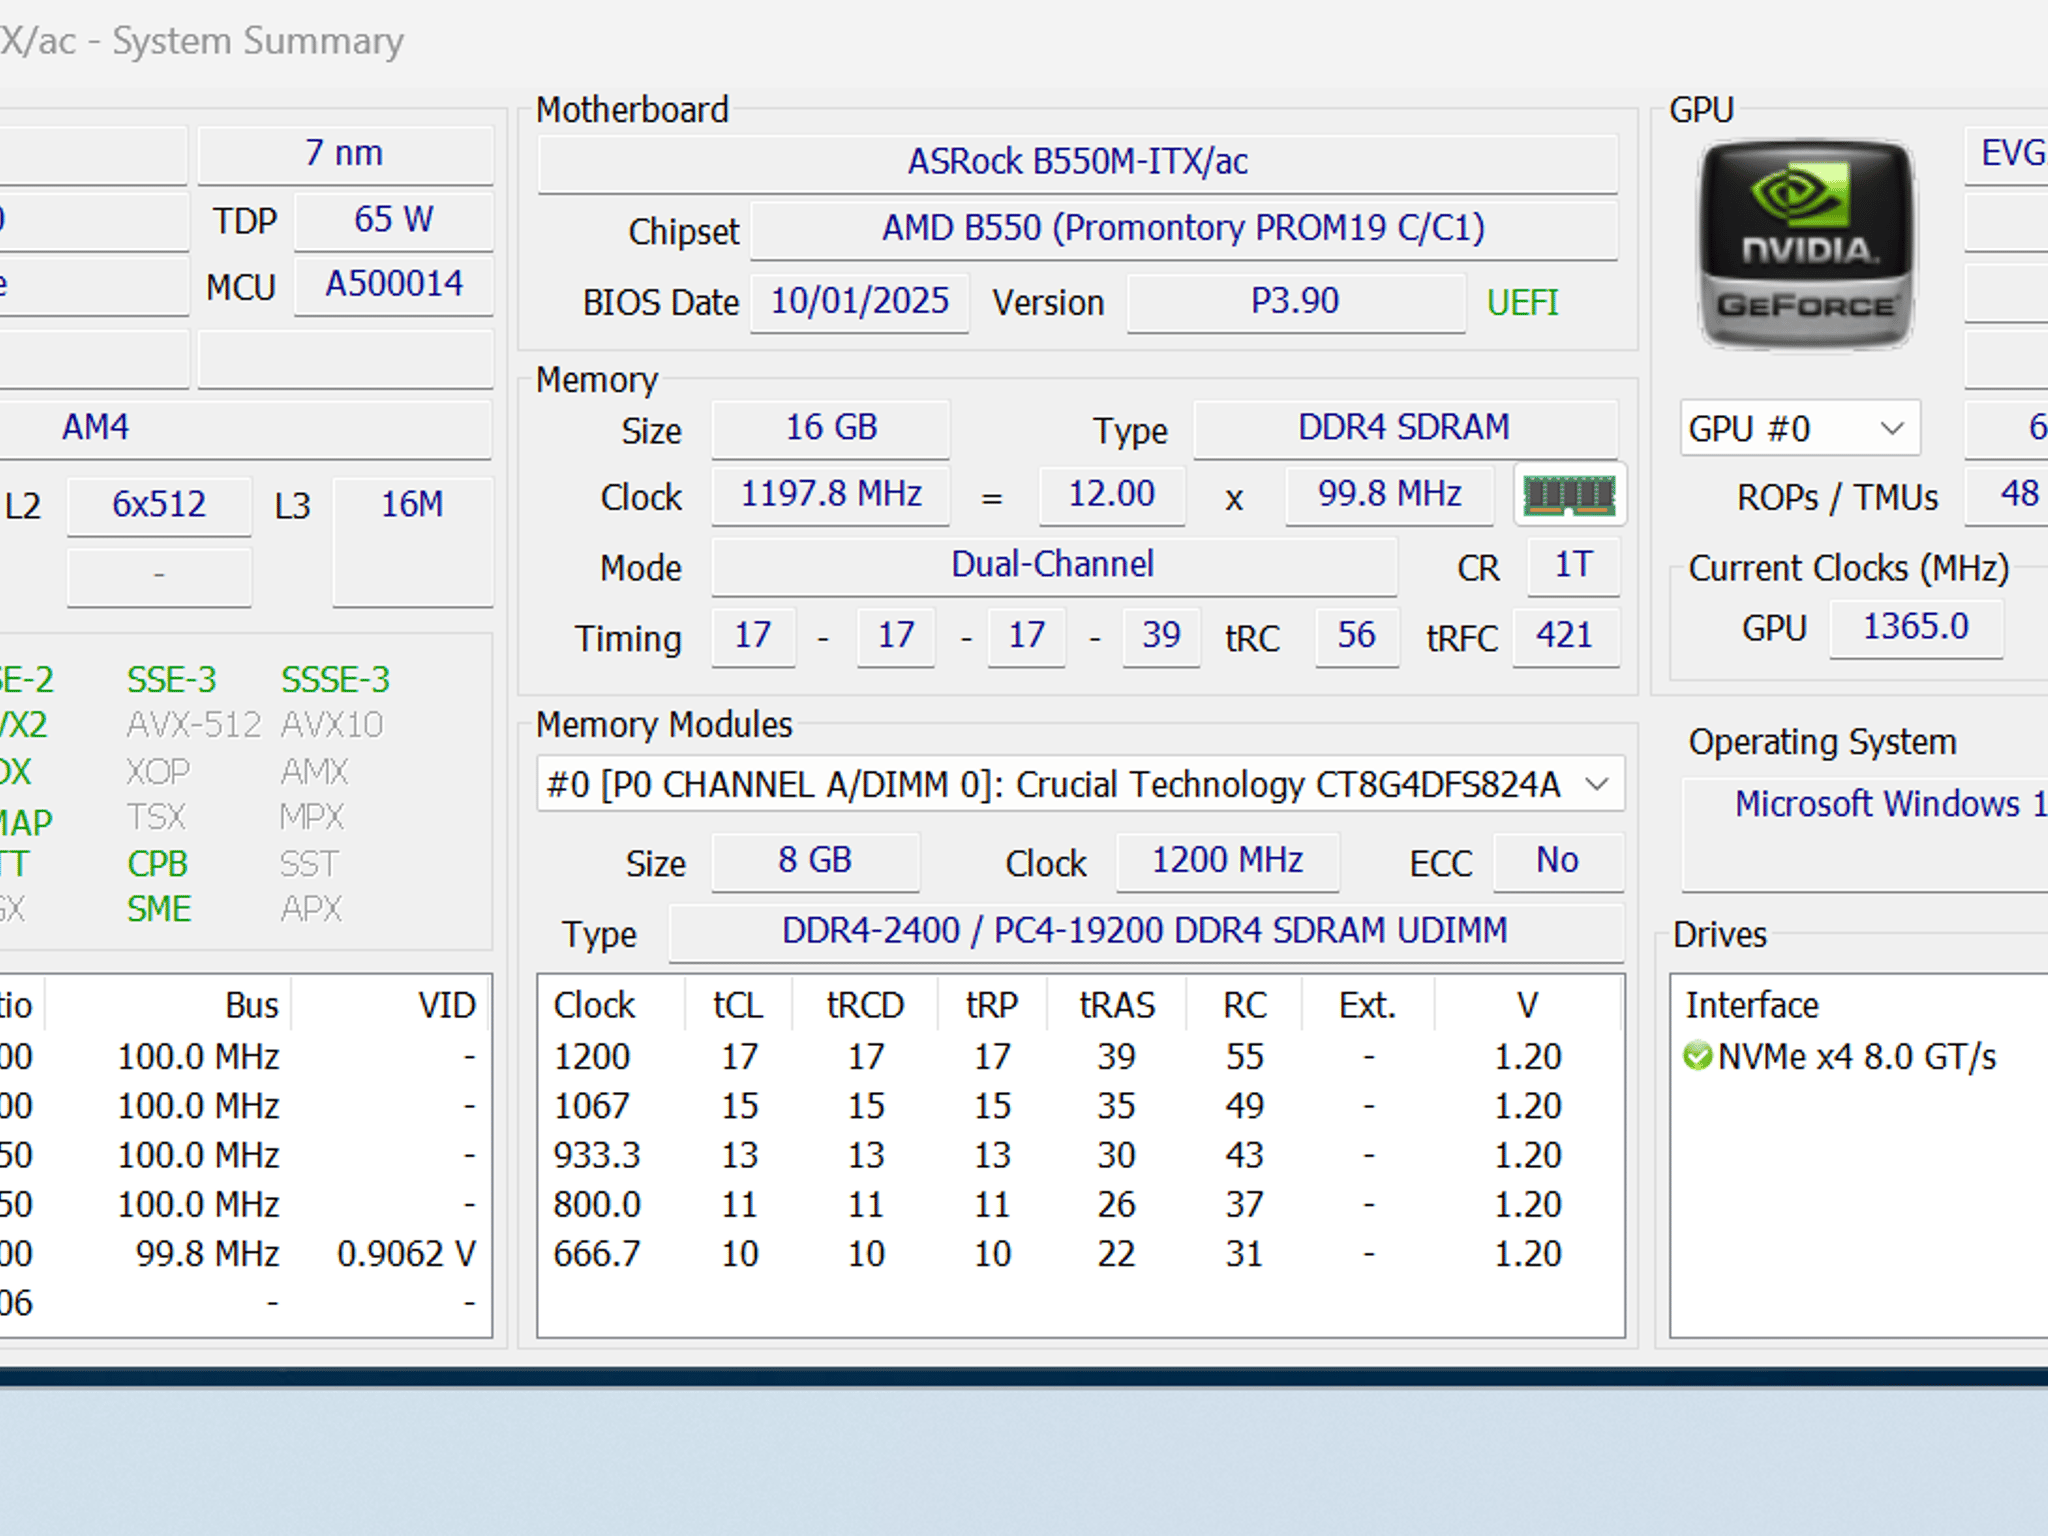
Task: Click the memory clock 1197.8 MHz field
Action: click(830, 495)
